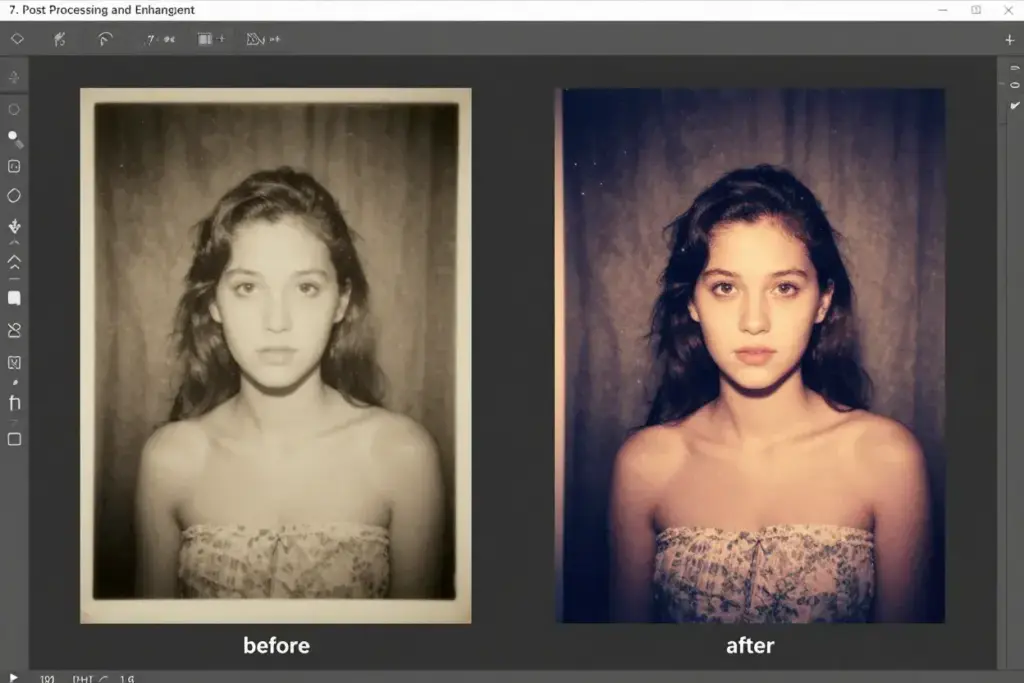Open the side-by-side Comparison view control
Viewport: 1024px width, 683px height.
click(x=203, y=40)
